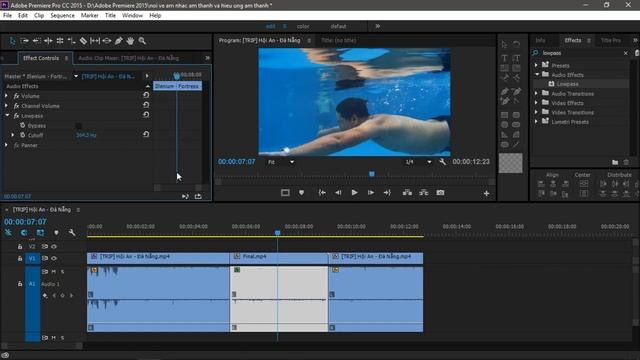Toggle Lowpass Bypass checkbox
The width and height of the screenshot is (640, 360).
coord(78,126)
